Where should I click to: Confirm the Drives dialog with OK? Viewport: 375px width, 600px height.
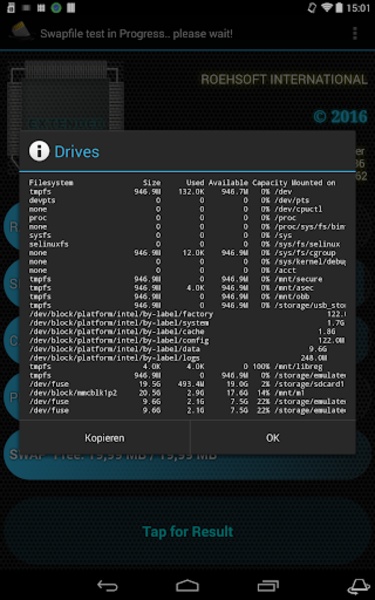(x=273, y=438)
